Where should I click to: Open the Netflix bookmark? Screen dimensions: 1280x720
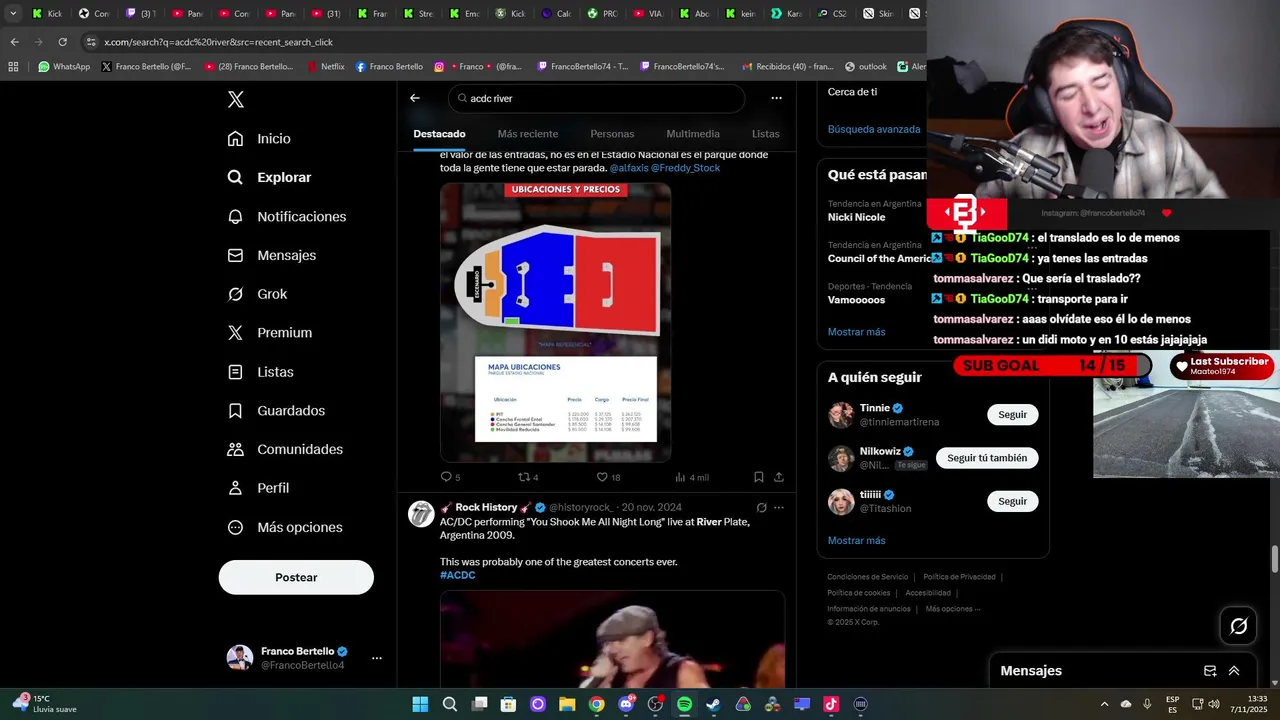coord(325,67)
